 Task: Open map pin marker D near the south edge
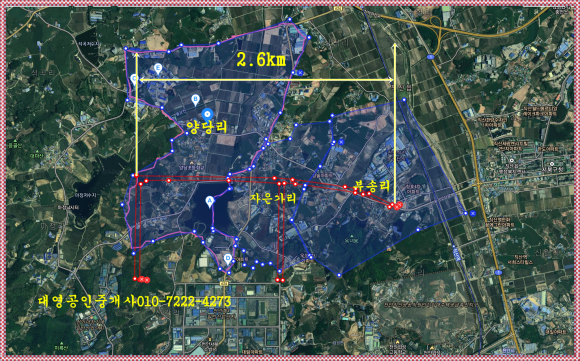pos(228,259)
